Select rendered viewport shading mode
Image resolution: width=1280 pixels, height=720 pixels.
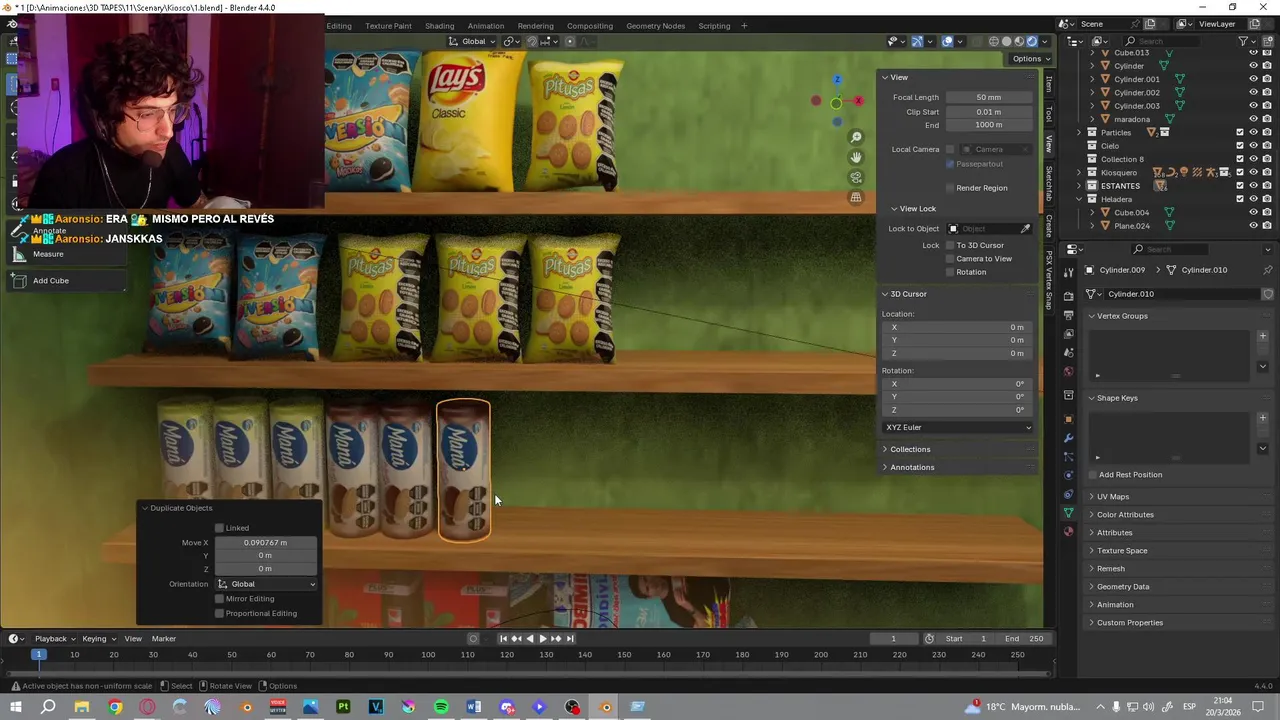(x=1032, y=41)
